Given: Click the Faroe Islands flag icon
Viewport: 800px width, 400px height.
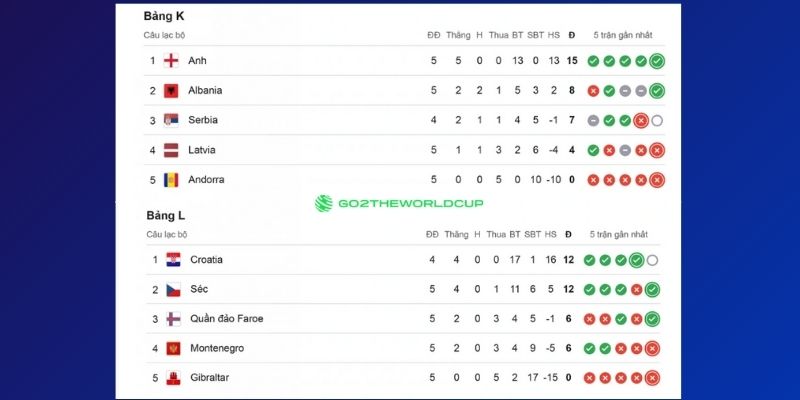Looking at the screenshot, I should [173, 319].
